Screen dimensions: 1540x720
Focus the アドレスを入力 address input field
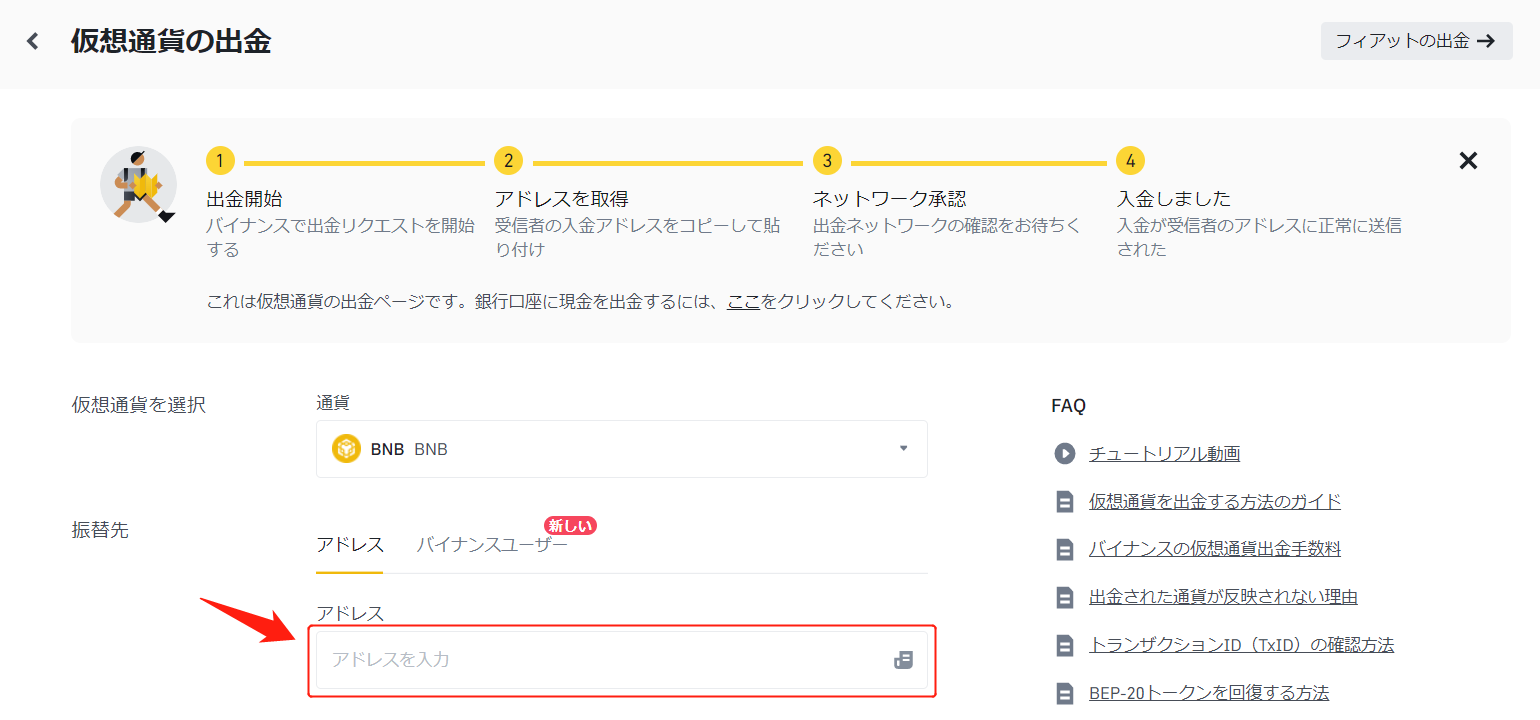click(x=622, y=660)
